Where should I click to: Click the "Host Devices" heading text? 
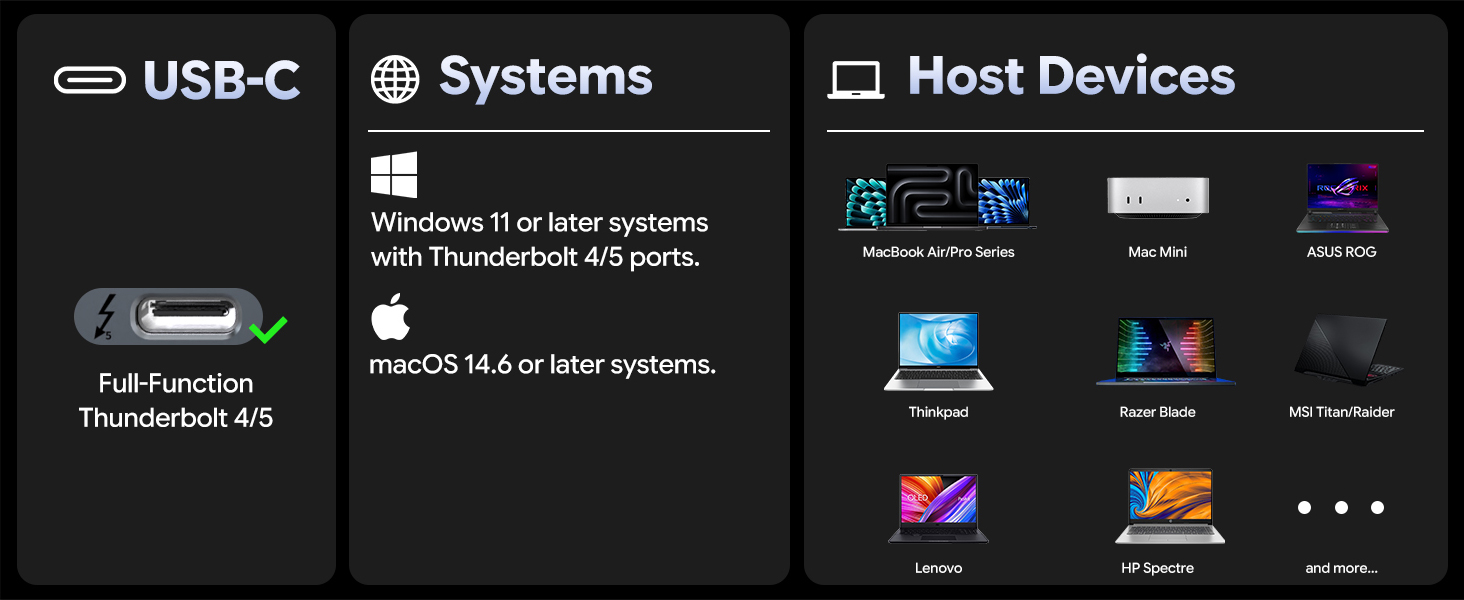[1071, 77]
